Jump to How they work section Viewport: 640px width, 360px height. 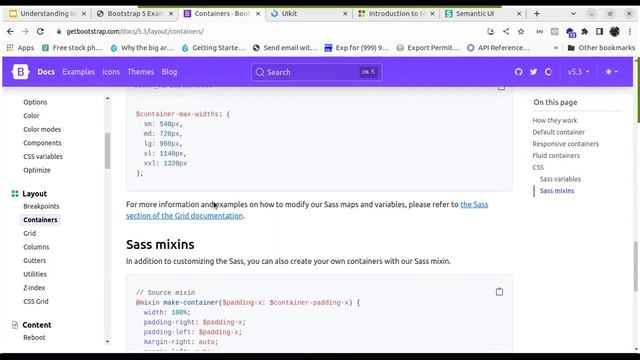point(555,120)
